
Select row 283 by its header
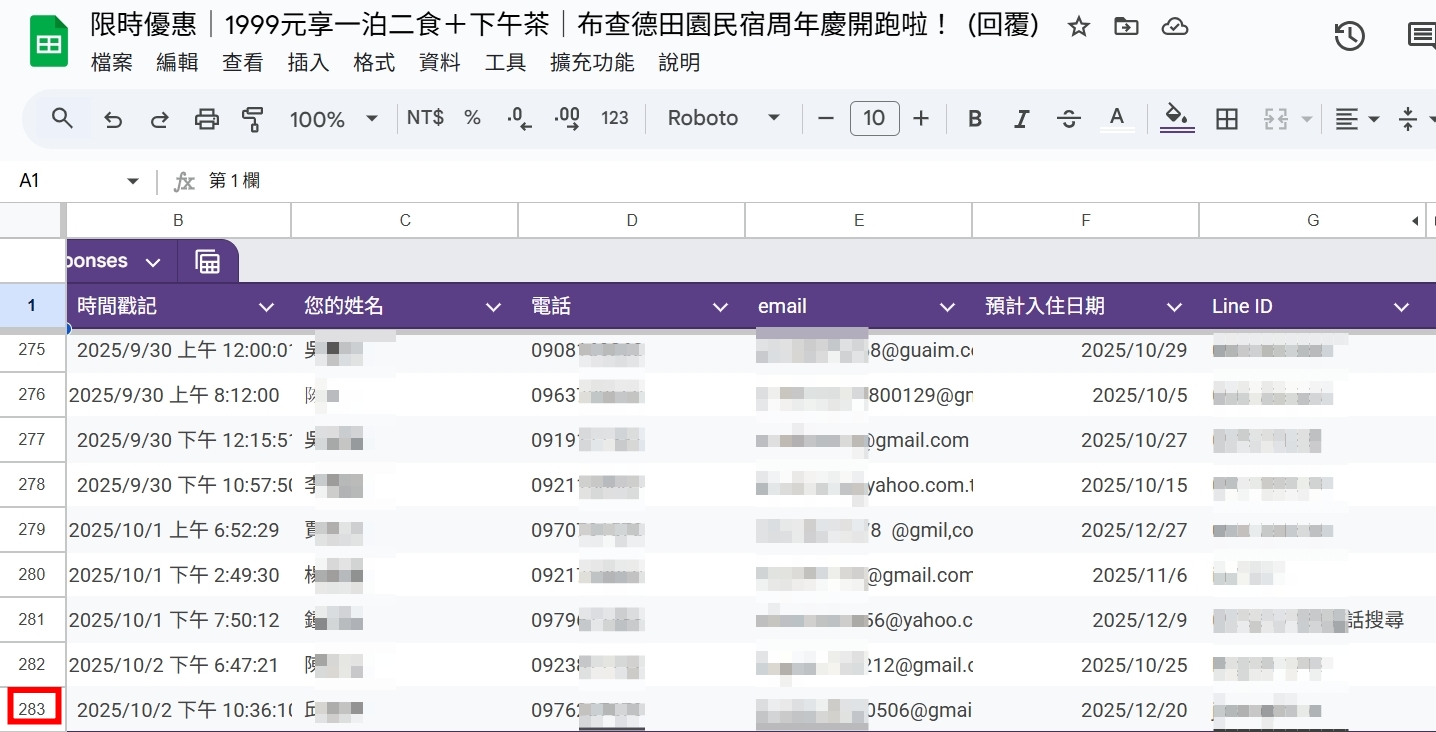click(33, 708)
